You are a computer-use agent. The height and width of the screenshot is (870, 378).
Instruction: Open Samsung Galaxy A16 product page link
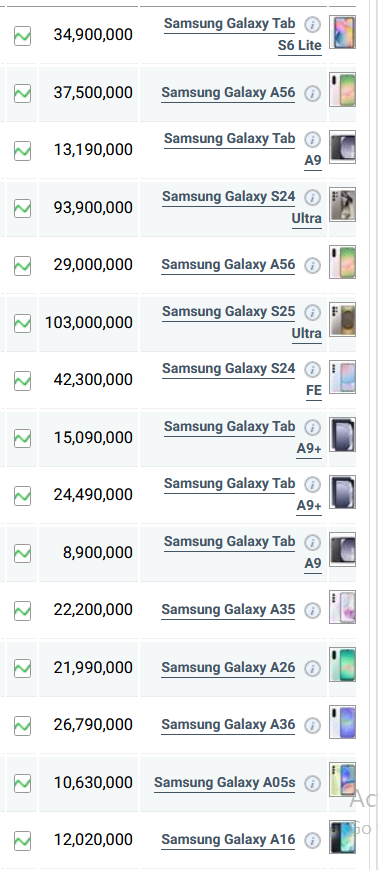point(228,839)
